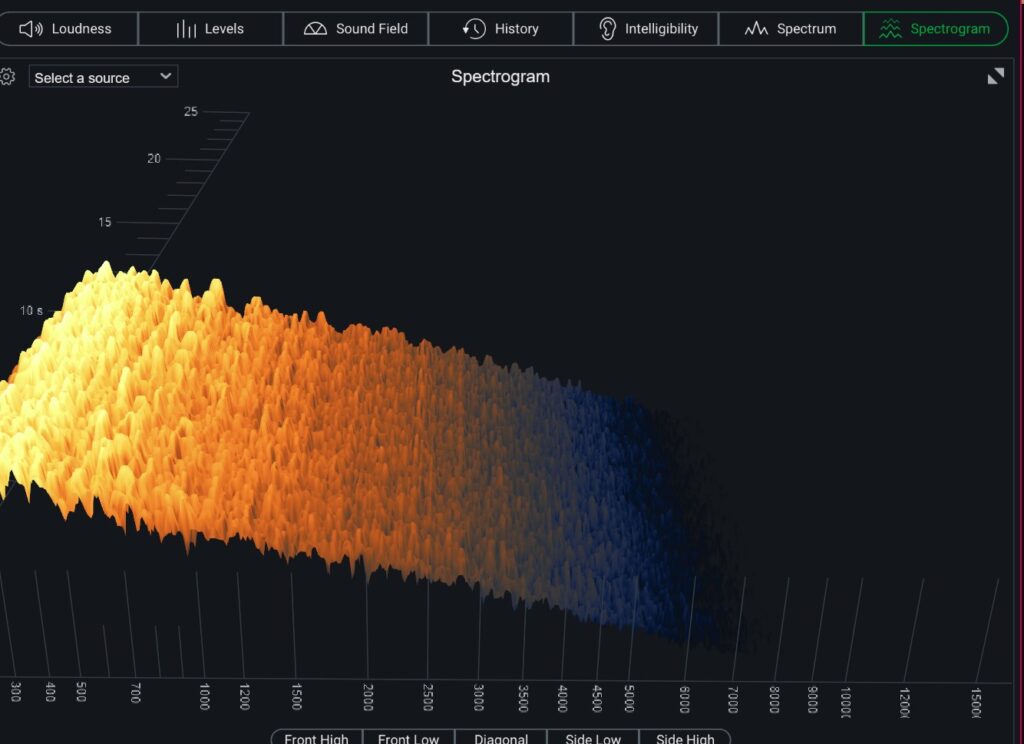Open the settings gear beside source selector
This screenshot has height=744, width=1024.
click(7, 77)
